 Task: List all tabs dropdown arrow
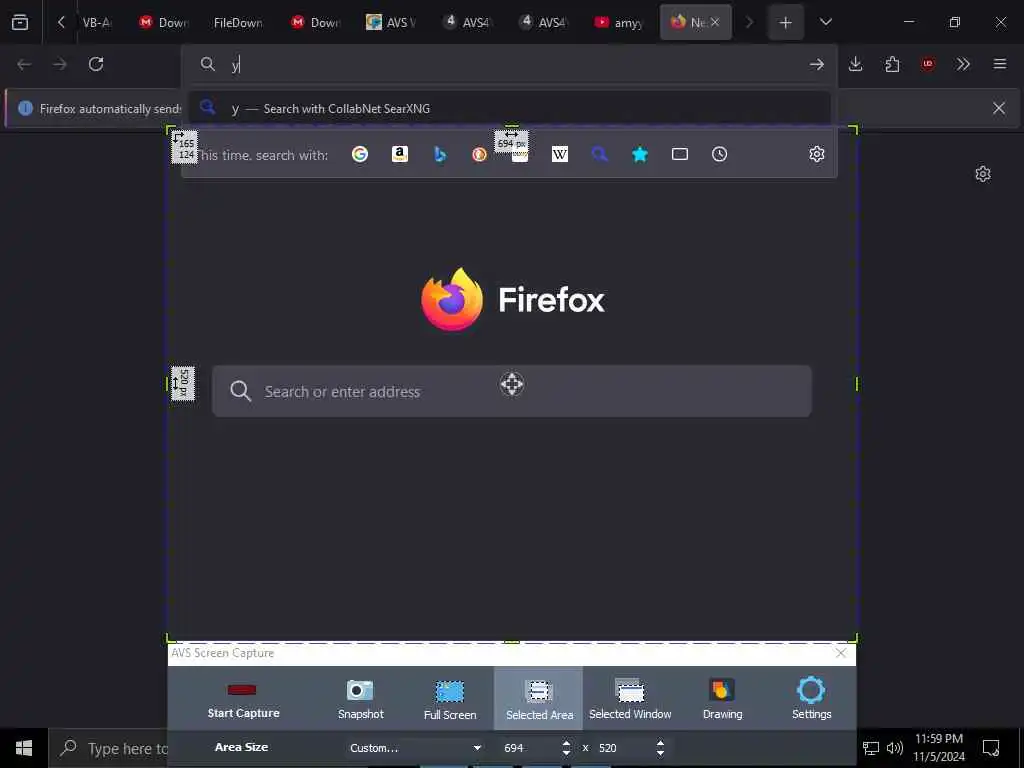point(825,22)
